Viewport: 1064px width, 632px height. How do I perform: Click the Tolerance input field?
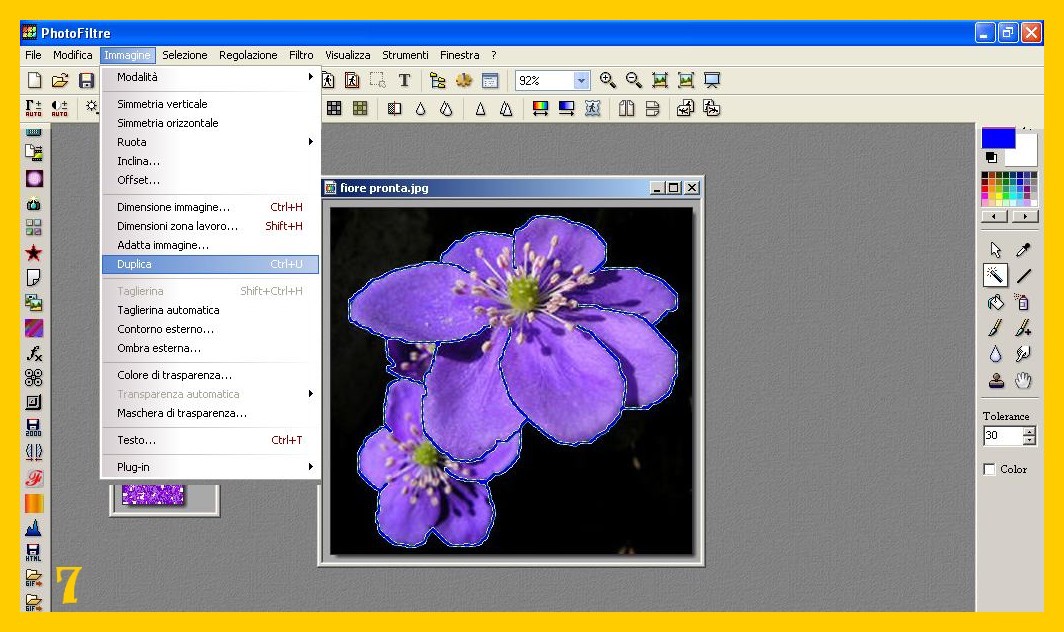point(1002,436)
